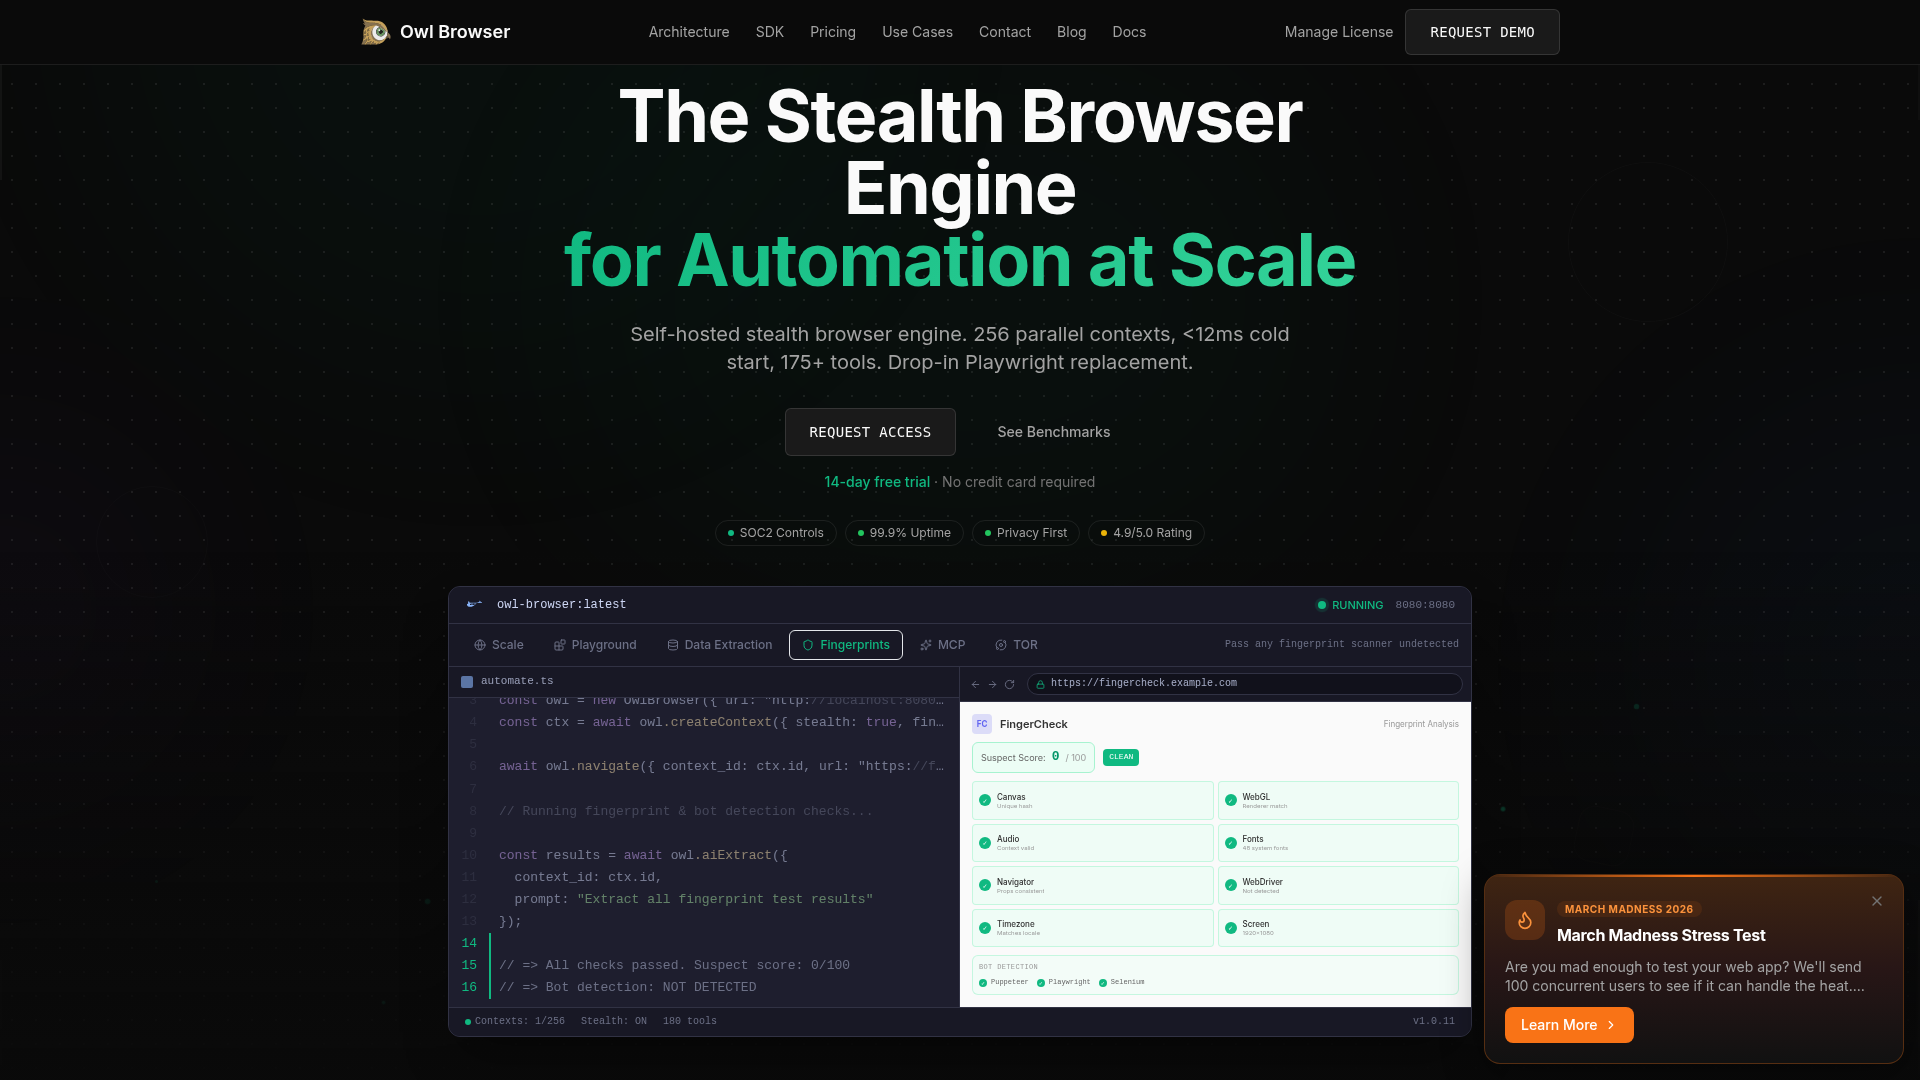Image resolution: width=1920 pixels, height=1080 pixels.
Task: Click the flame icon on the March Madness popup
Action: [x=1524, y=920]
